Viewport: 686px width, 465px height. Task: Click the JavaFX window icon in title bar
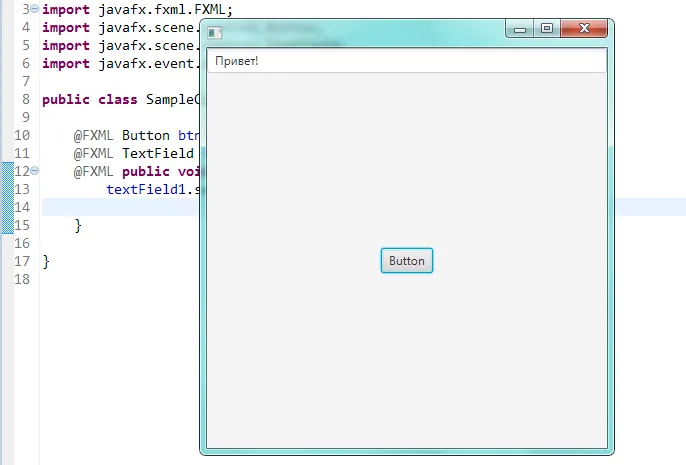[x=215, y=33]
